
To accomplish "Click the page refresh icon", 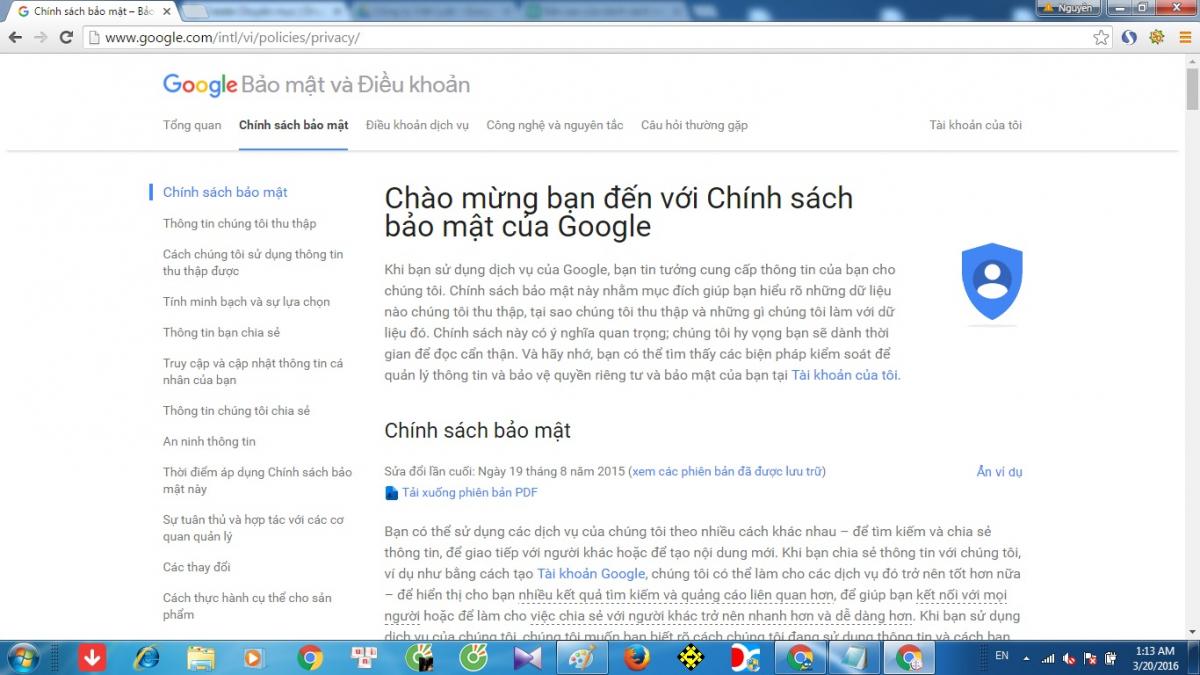I will [x=66, y=36].
